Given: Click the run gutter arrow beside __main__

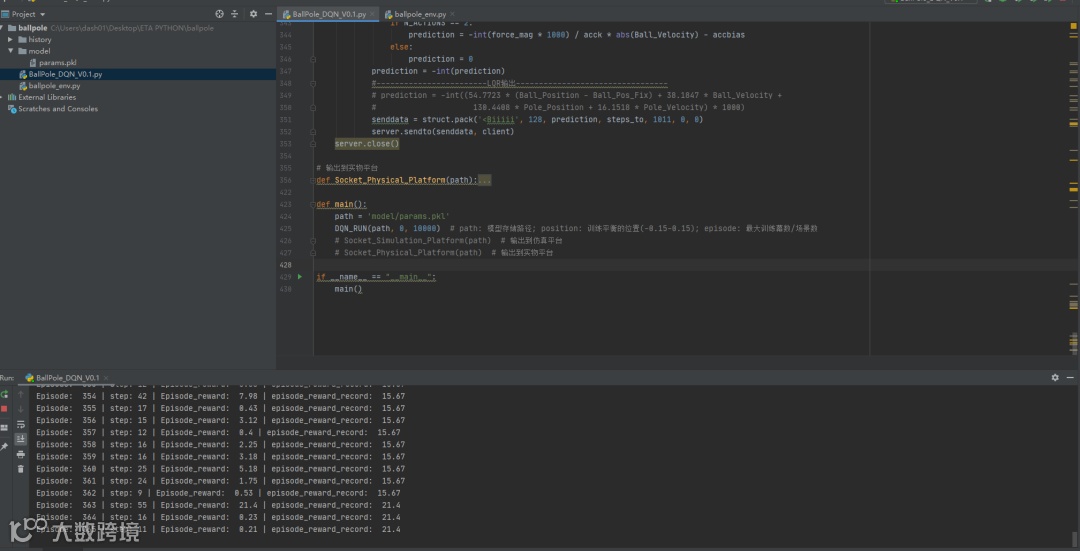Looking at the screenshot, I should click(x=299, y=276).
